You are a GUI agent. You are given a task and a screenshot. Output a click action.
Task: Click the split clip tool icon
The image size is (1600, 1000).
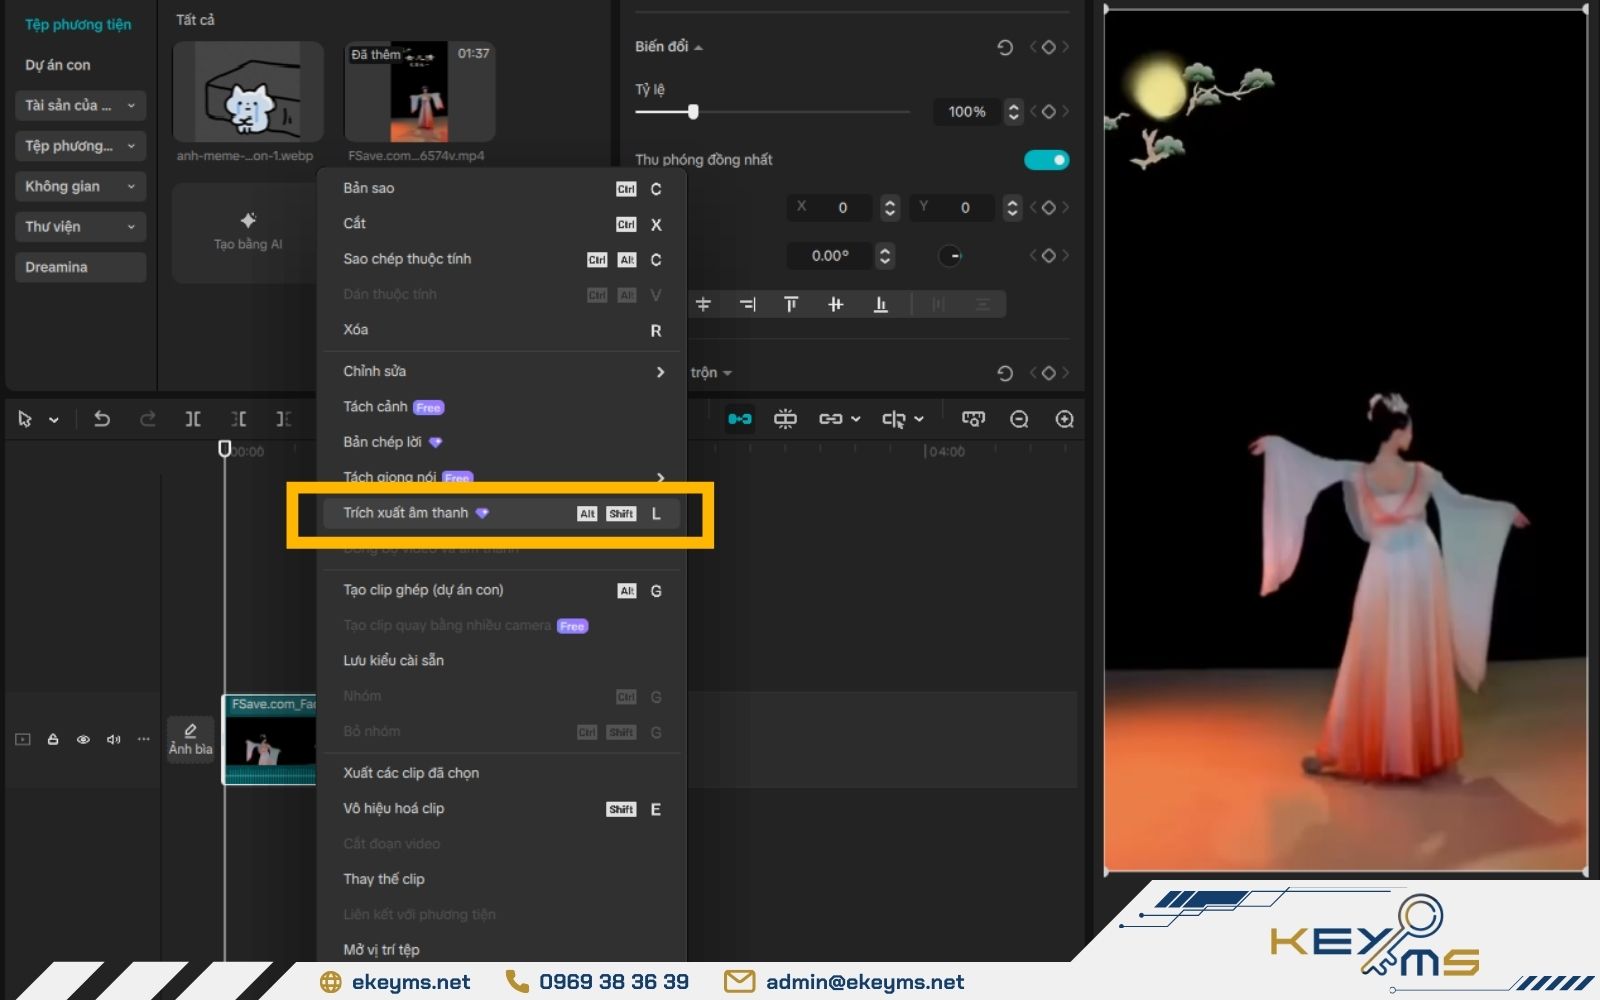pyautogui.click(x=193, y=419)
